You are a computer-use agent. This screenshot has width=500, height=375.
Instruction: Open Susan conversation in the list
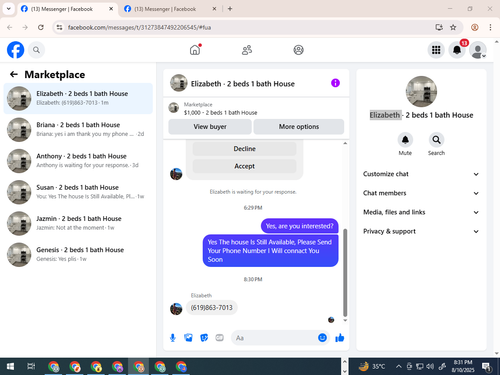click(x=78, y=192)
